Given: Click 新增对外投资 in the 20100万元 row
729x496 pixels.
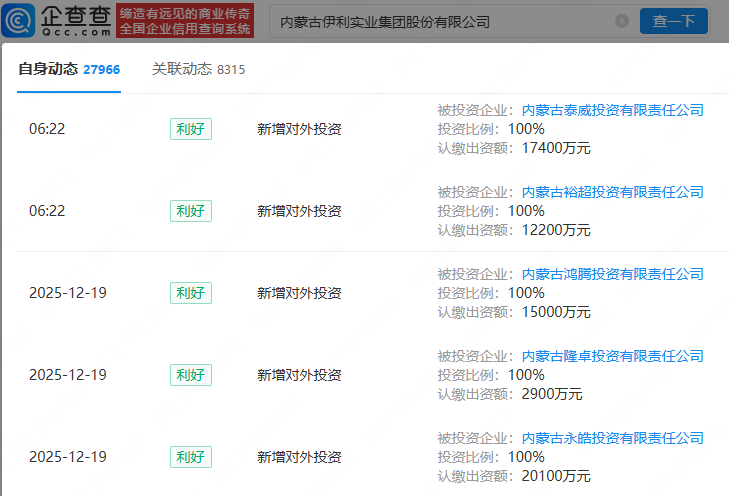Looking at the screenshot, I should [299, 457].
